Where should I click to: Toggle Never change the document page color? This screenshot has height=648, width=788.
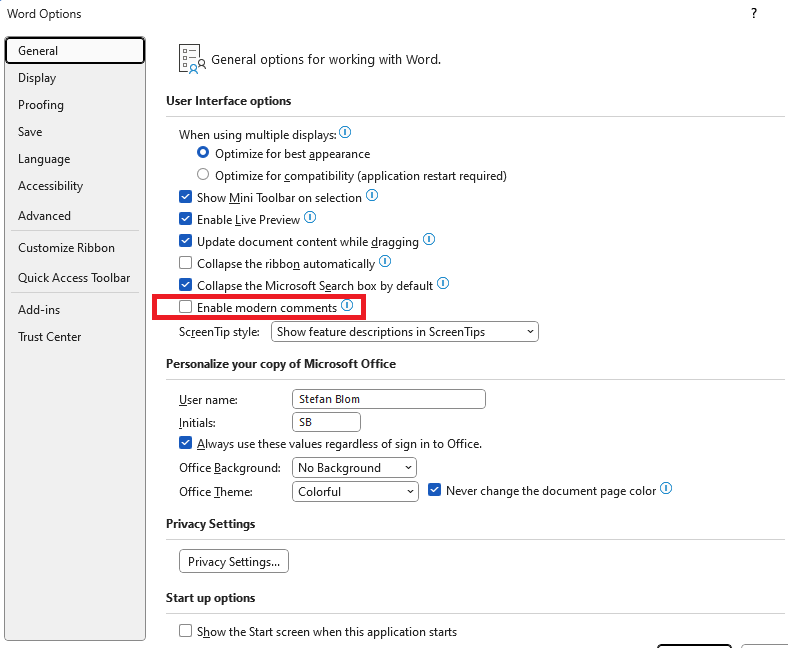pos(435,490)
